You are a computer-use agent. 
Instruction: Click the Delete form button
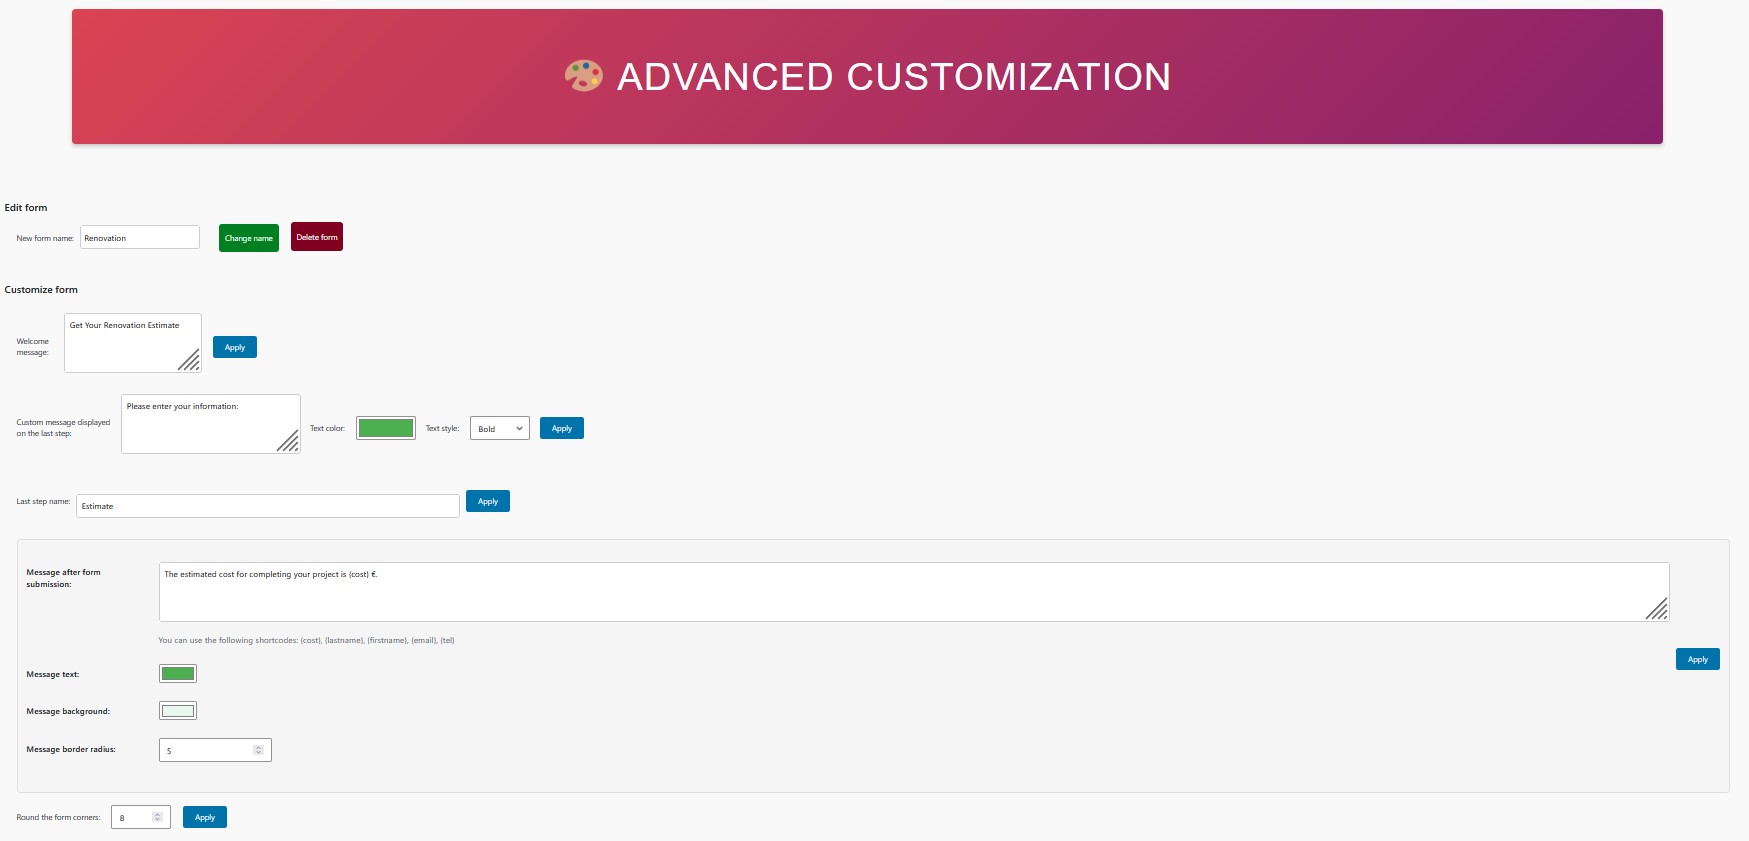pos(317,237)
